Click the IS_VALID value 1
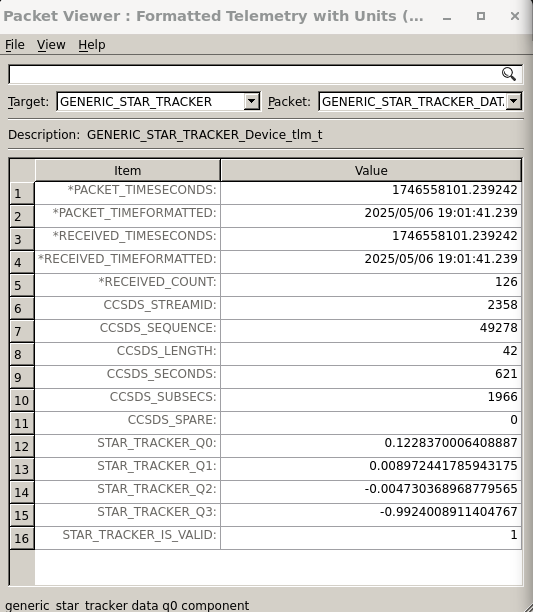The image size is (533, 612). (514, 535)
